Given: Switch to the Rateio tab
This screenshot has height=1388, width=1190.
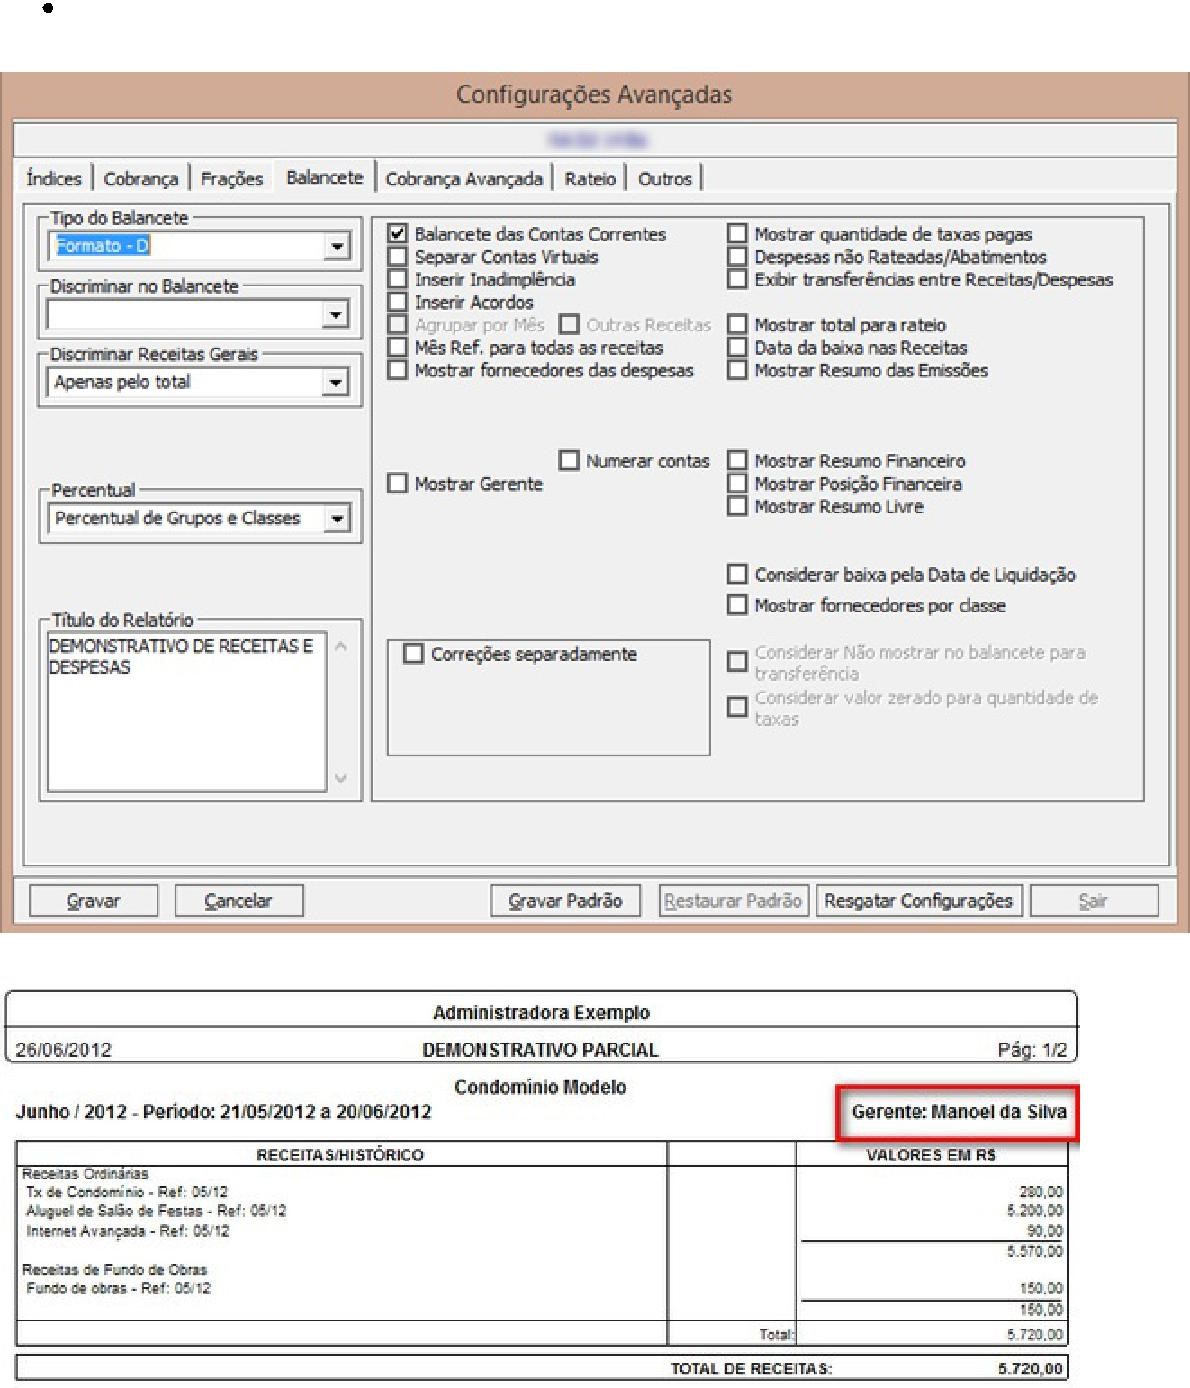Looking at the screenshot, I should [x=590, y=178].
